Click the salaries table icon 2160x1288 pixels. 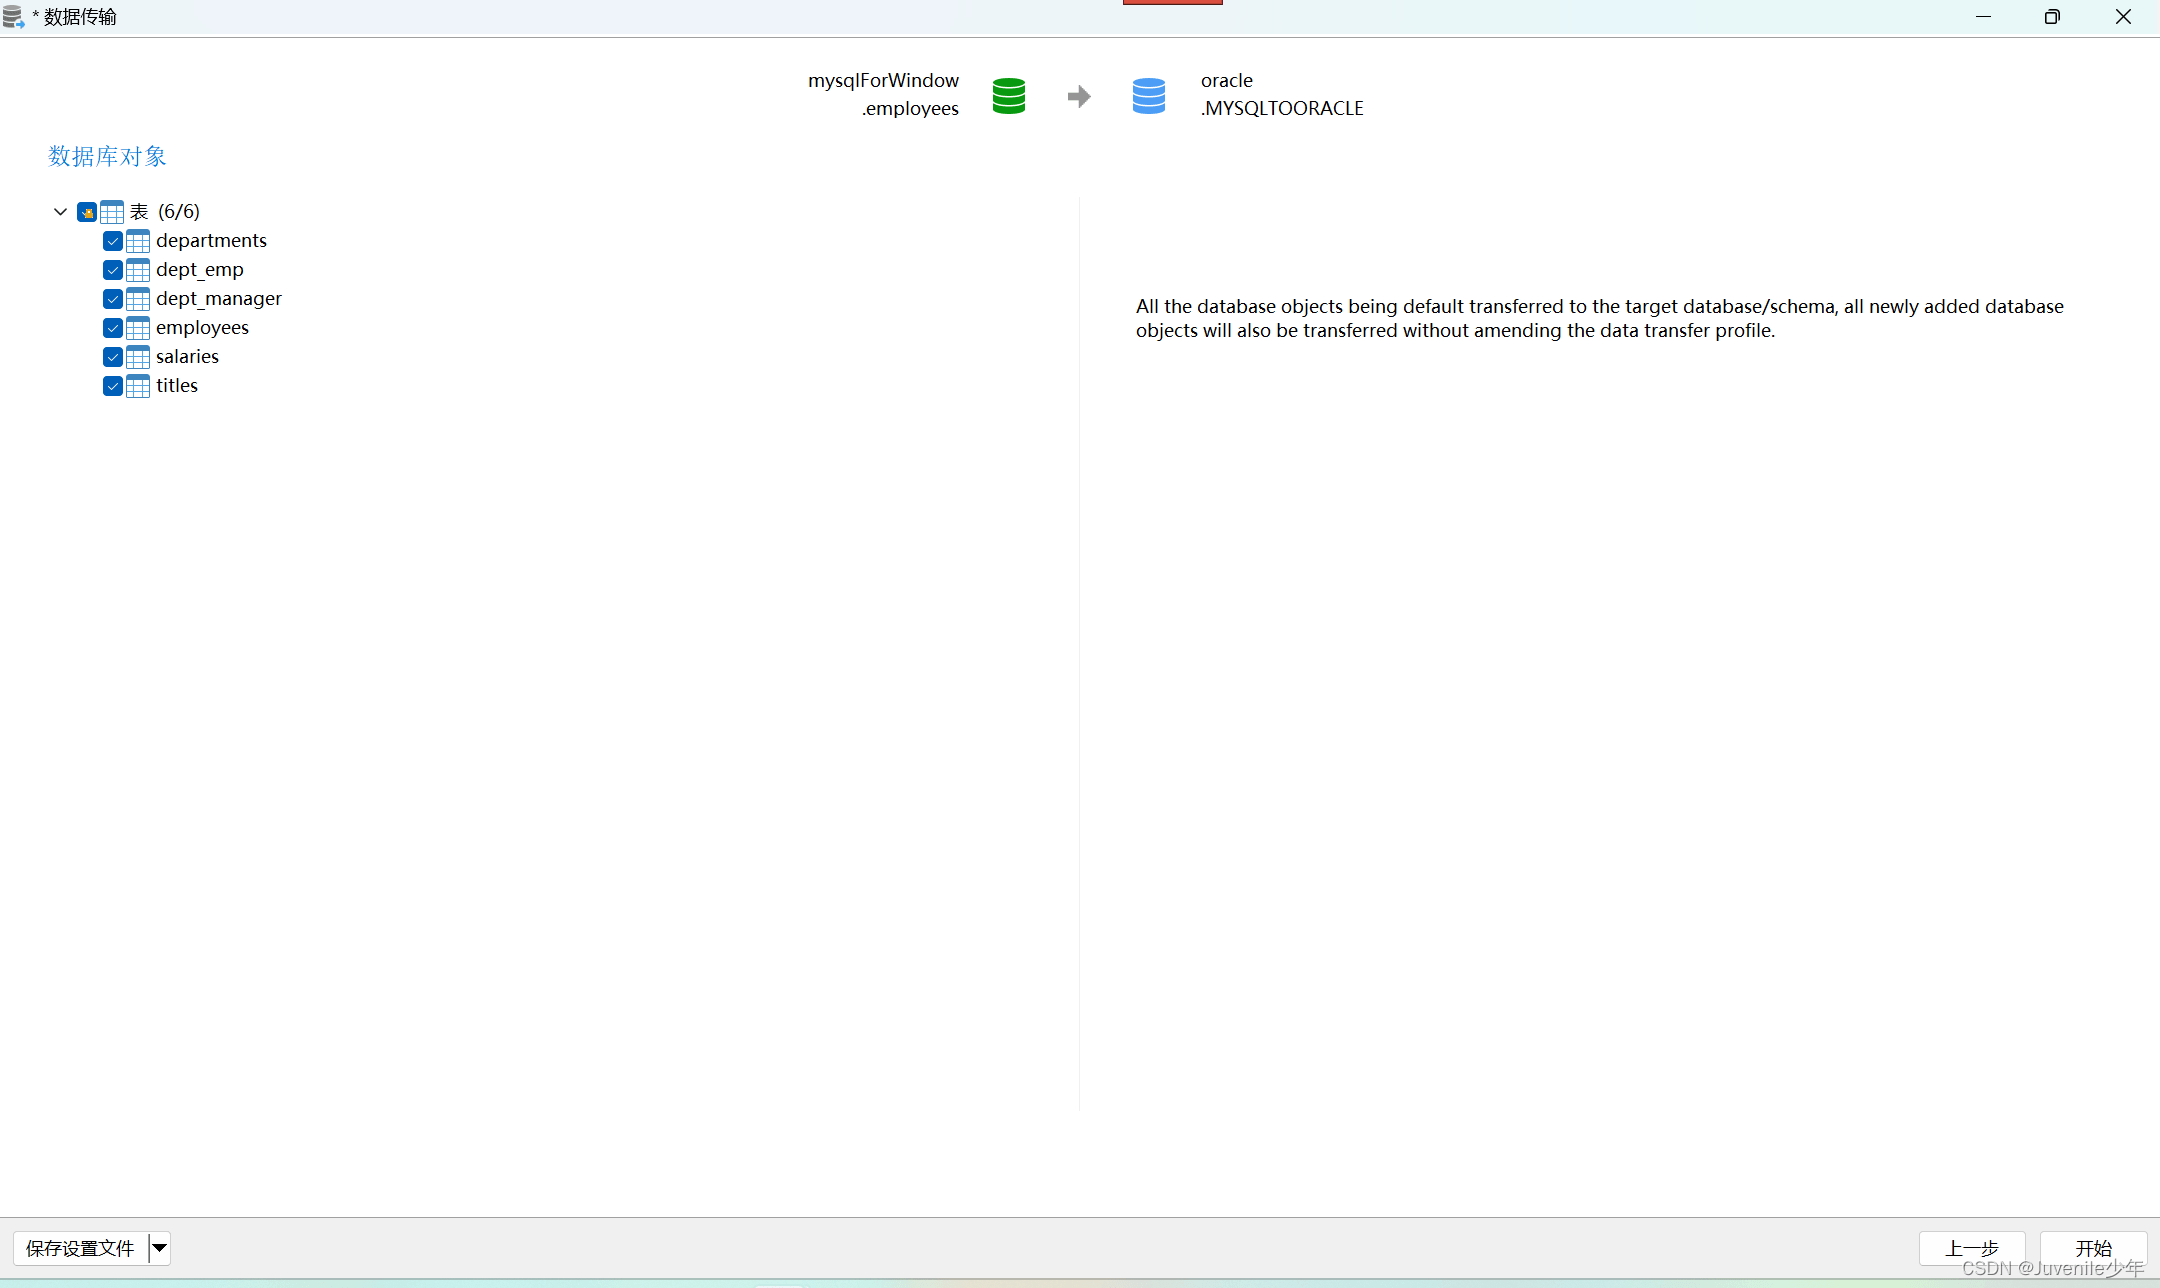click(x=138, y=357)
